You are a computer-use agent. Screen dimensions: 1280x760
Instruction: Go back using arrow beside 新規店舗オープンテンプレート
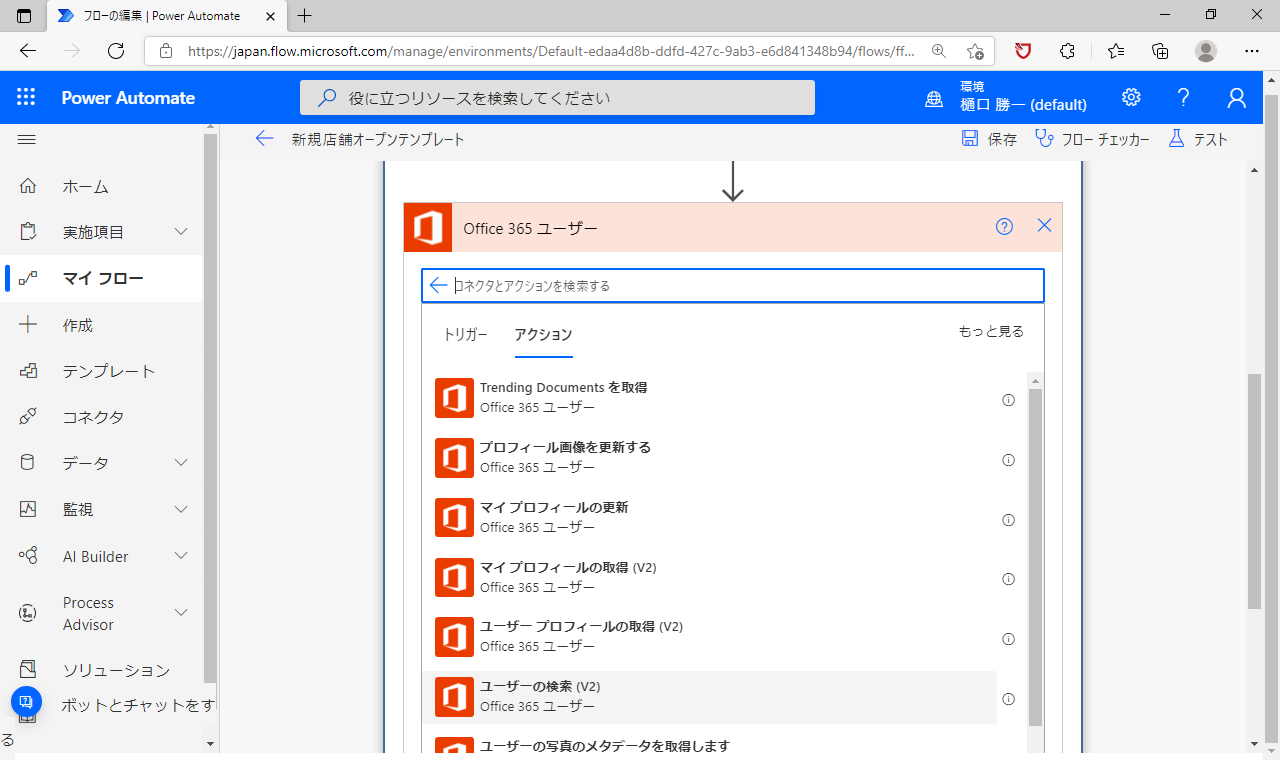coord(264,139)
